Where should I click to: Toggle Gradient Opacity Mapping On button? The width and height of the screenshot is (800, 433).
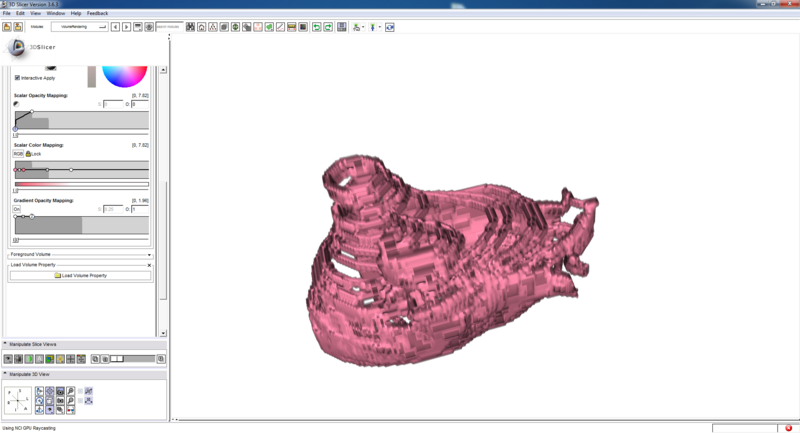tap(17, 209)
